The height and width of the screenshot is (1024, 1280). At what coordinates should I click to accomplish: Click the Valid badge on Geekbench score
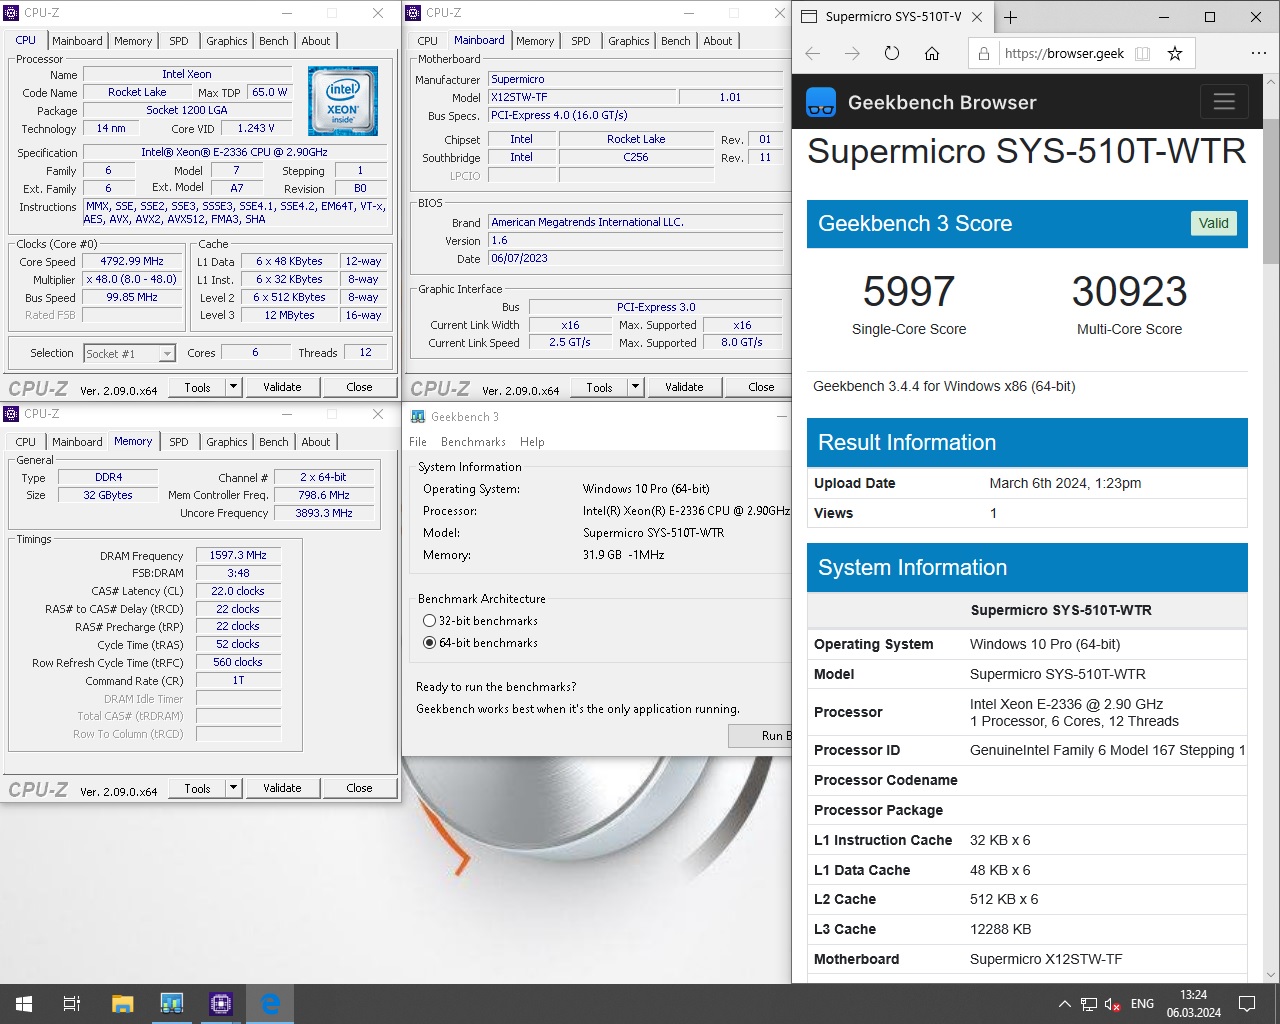coord(1214,223)
